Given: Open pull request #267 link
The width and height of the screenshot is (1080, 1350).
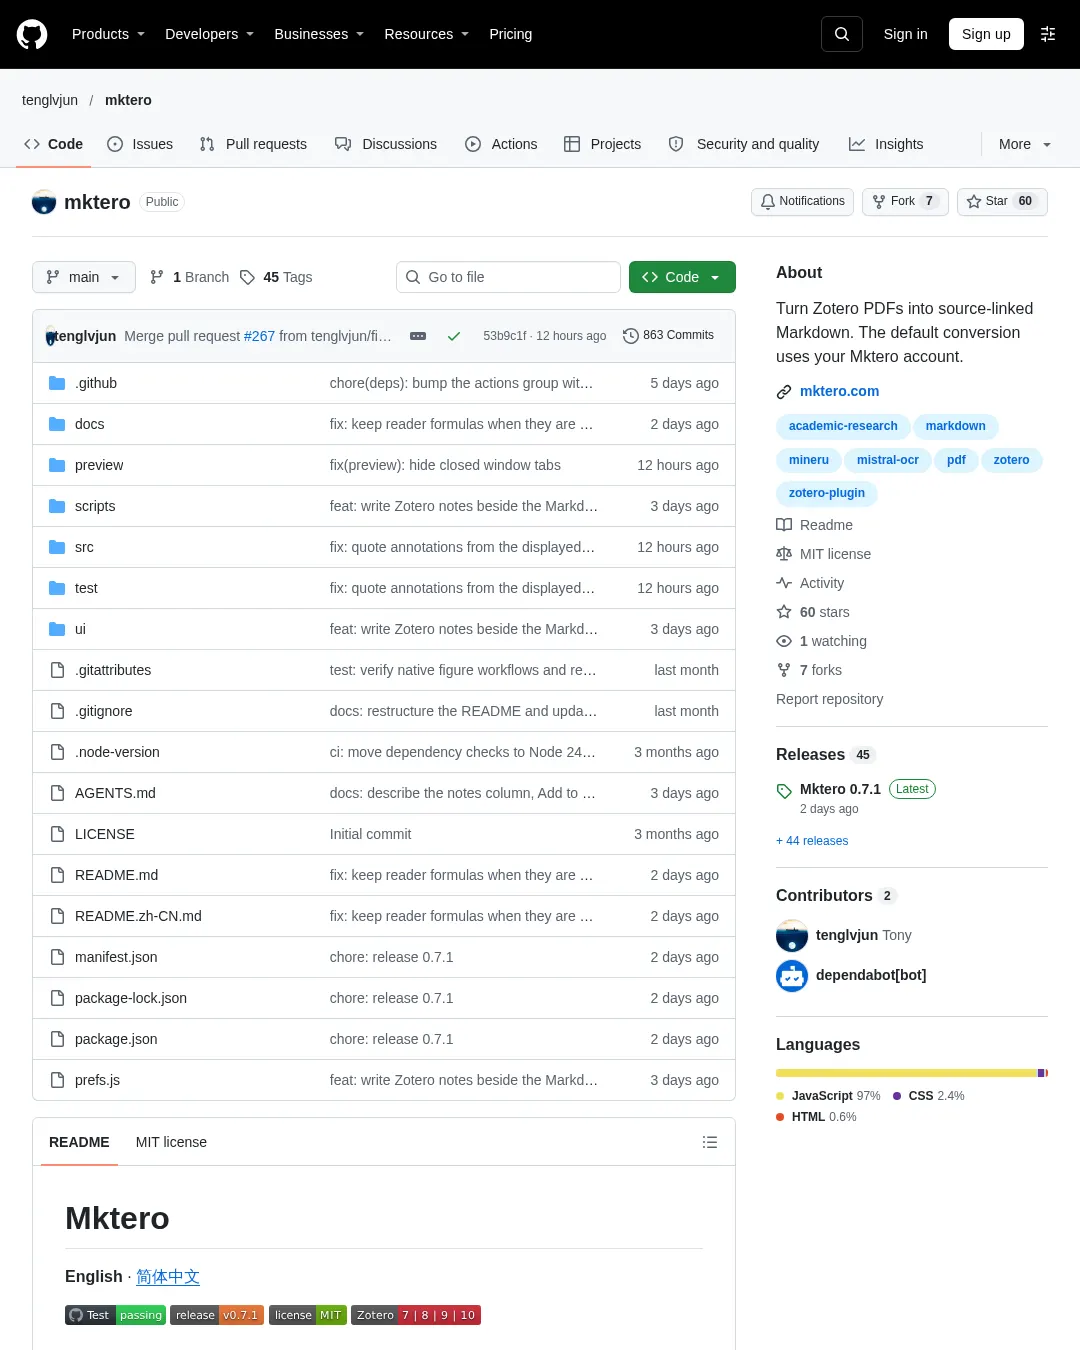Looking at the screenshot, I should click(x=259, y=336).
